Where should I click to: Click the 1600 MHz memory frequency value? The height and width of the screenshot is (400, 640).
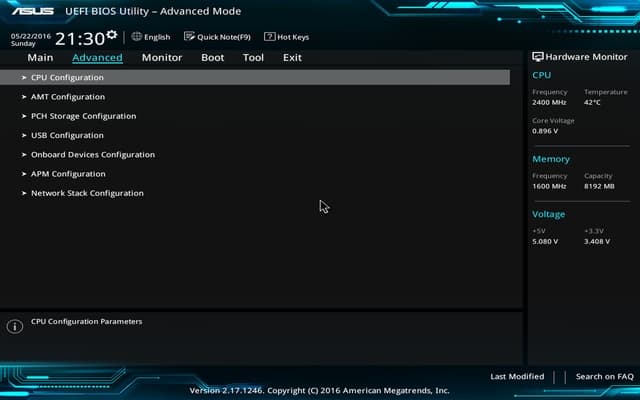(549, 186)
